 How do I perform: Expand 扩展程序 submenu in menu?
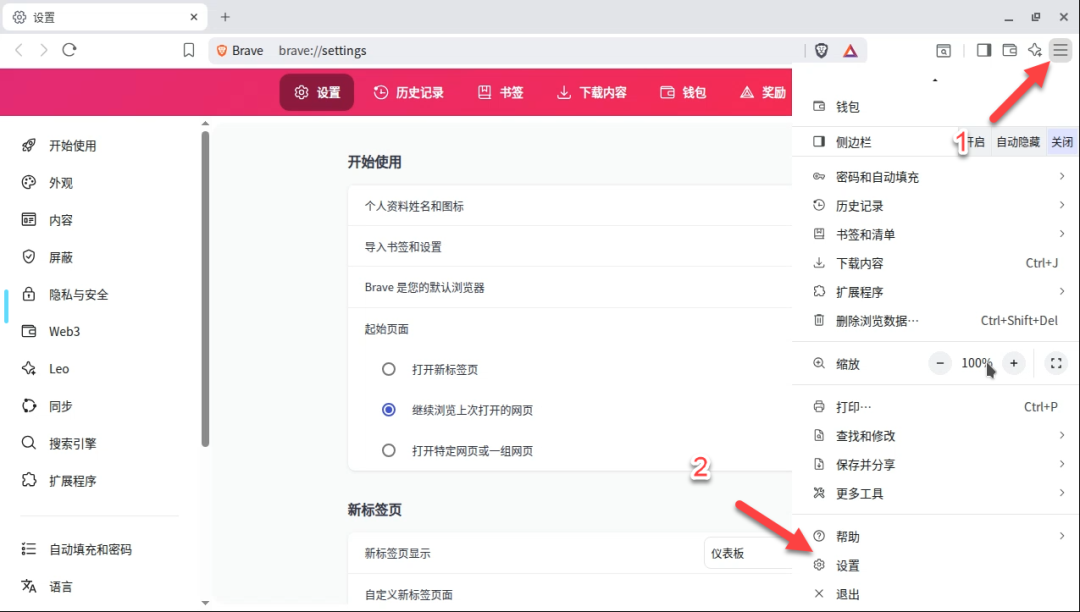coord(936,292)
